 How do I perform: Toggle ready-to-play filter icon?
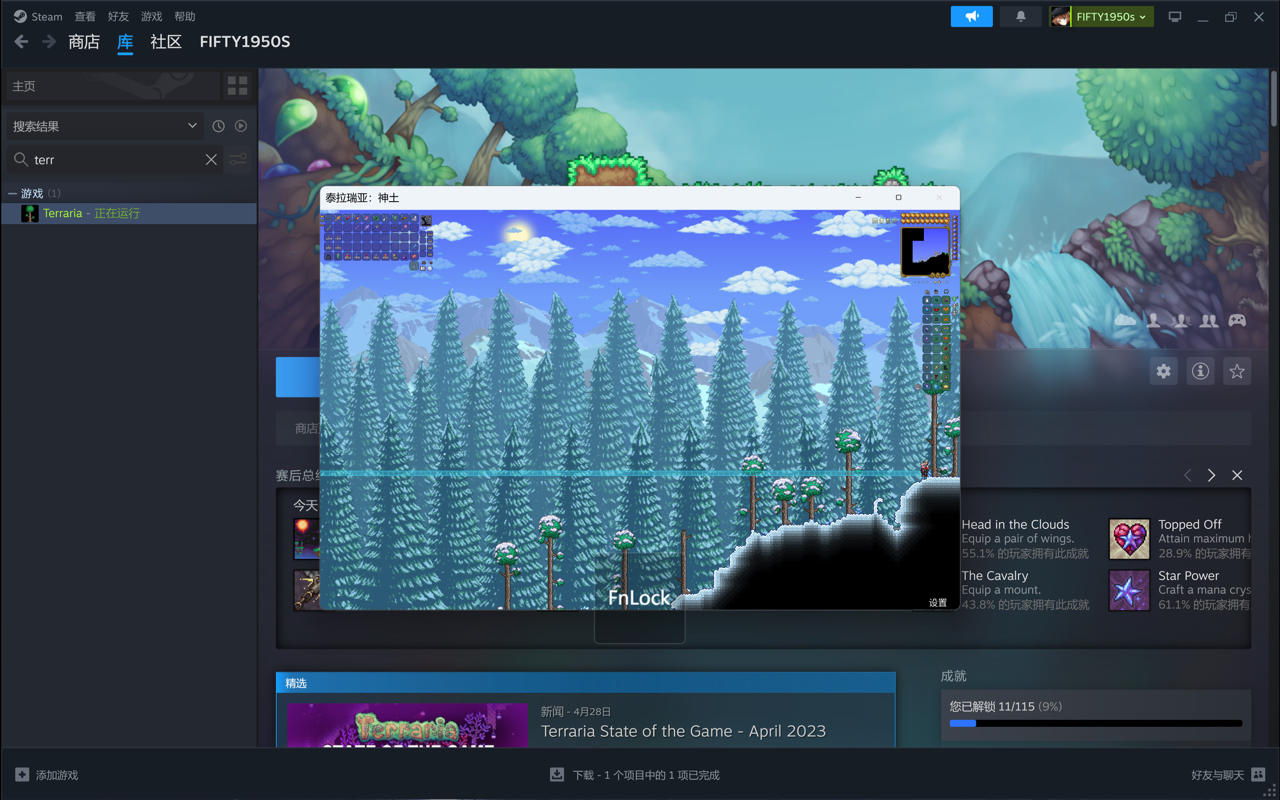241,126
